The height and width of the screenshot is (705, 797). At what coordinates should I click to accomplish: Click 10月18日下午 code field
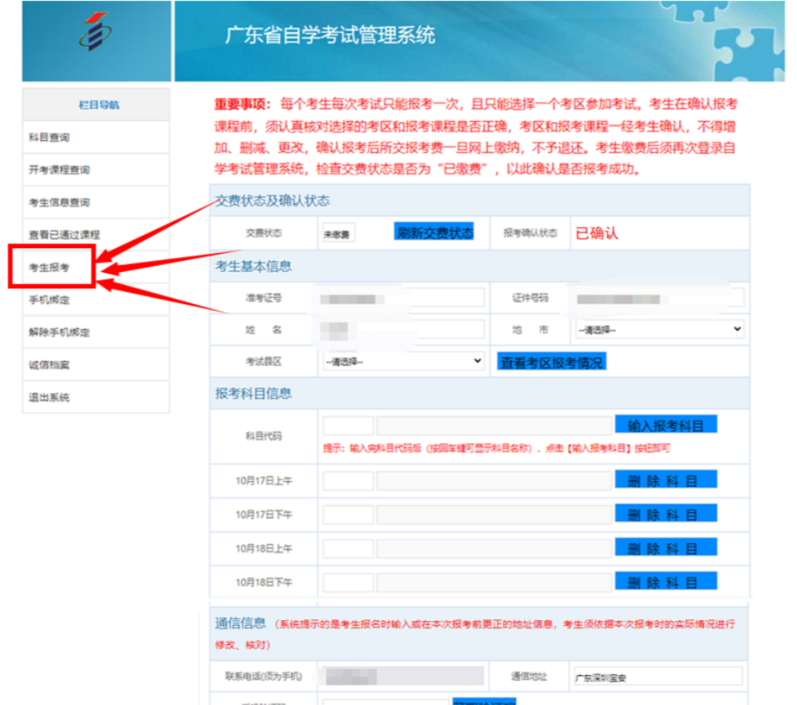pos(348,582)
